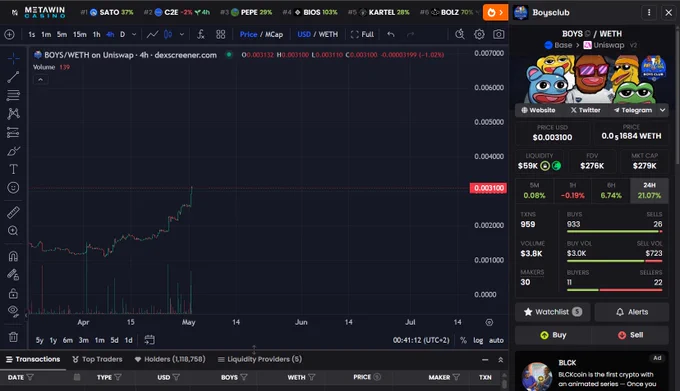Open time zone 00:41:12 (UTC+2) menu
The height and width of the screenshot is (391, 680).
pos(421,340)
